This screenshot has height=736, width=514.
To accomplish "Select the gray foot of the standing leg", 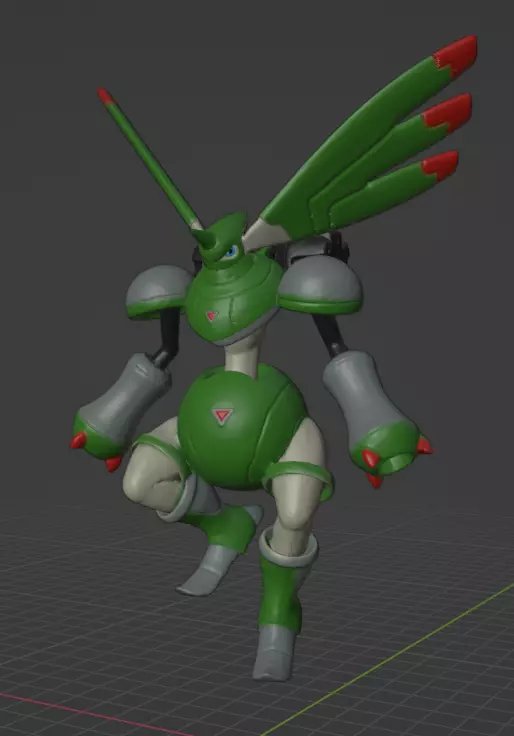I will tap(274, 652).
